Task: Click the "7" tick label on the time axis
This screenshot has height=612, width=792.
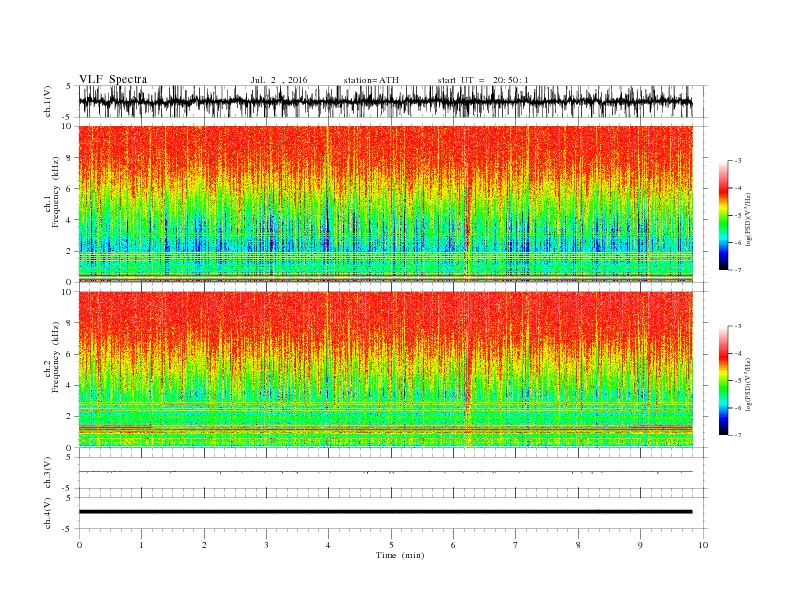Action: pos(516,545)
